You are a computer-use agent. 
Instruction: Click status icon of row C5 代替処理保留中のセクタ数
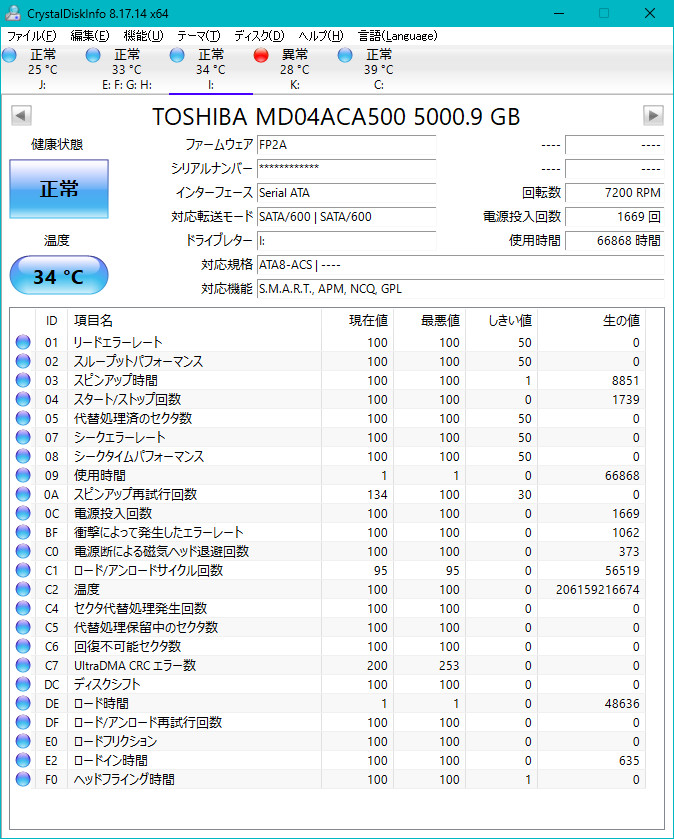[x=23, y=627]
